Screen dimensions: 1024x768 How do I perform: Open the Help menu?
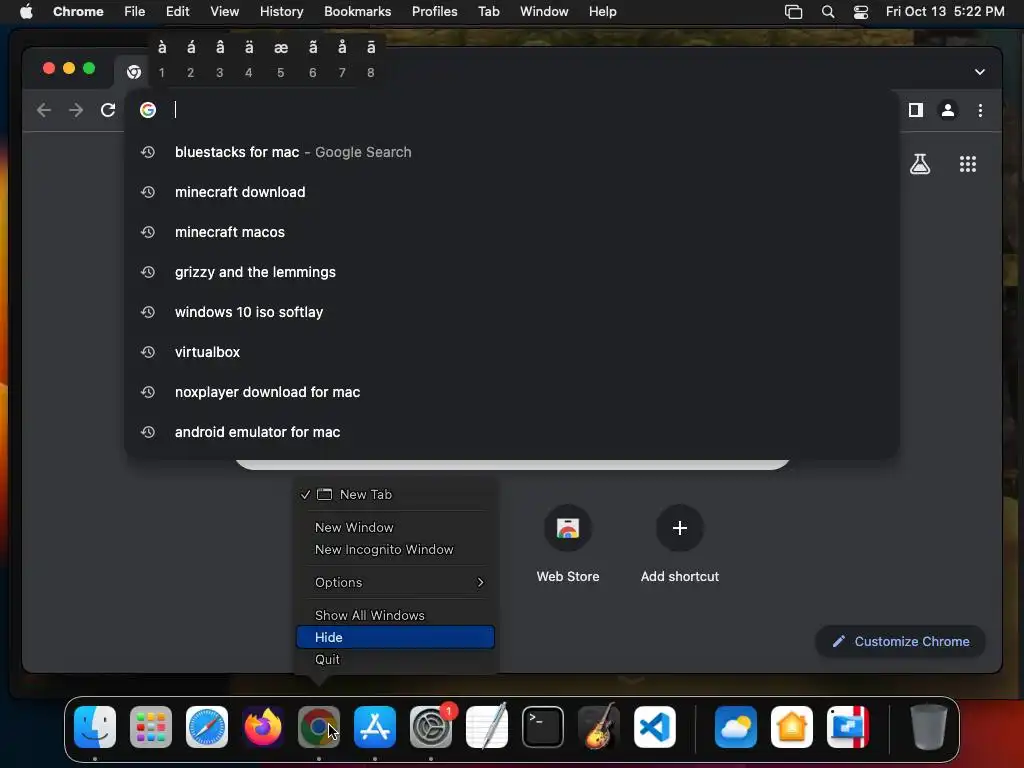(602, 12)
